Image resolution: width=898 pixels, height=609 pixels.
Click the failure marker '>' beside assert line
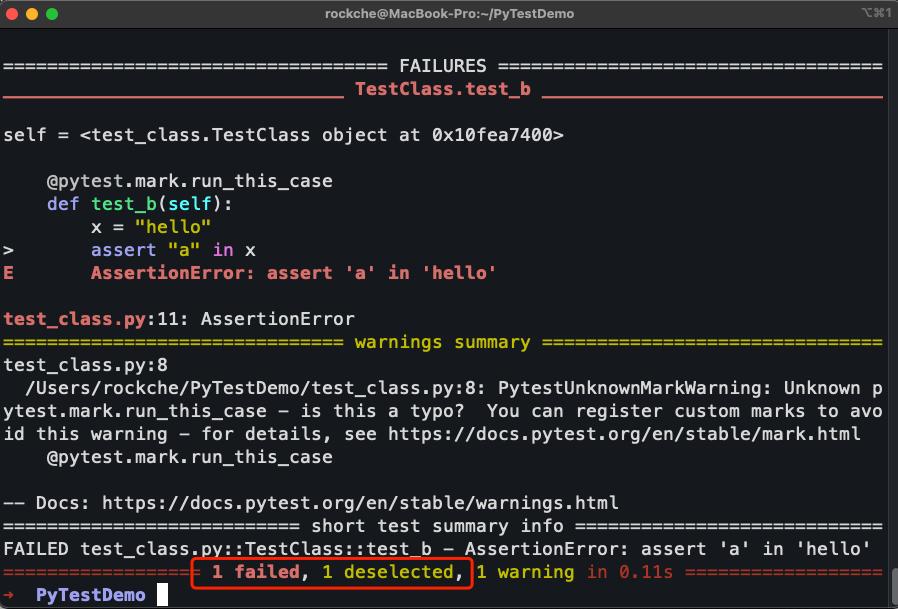coord(7,250)
